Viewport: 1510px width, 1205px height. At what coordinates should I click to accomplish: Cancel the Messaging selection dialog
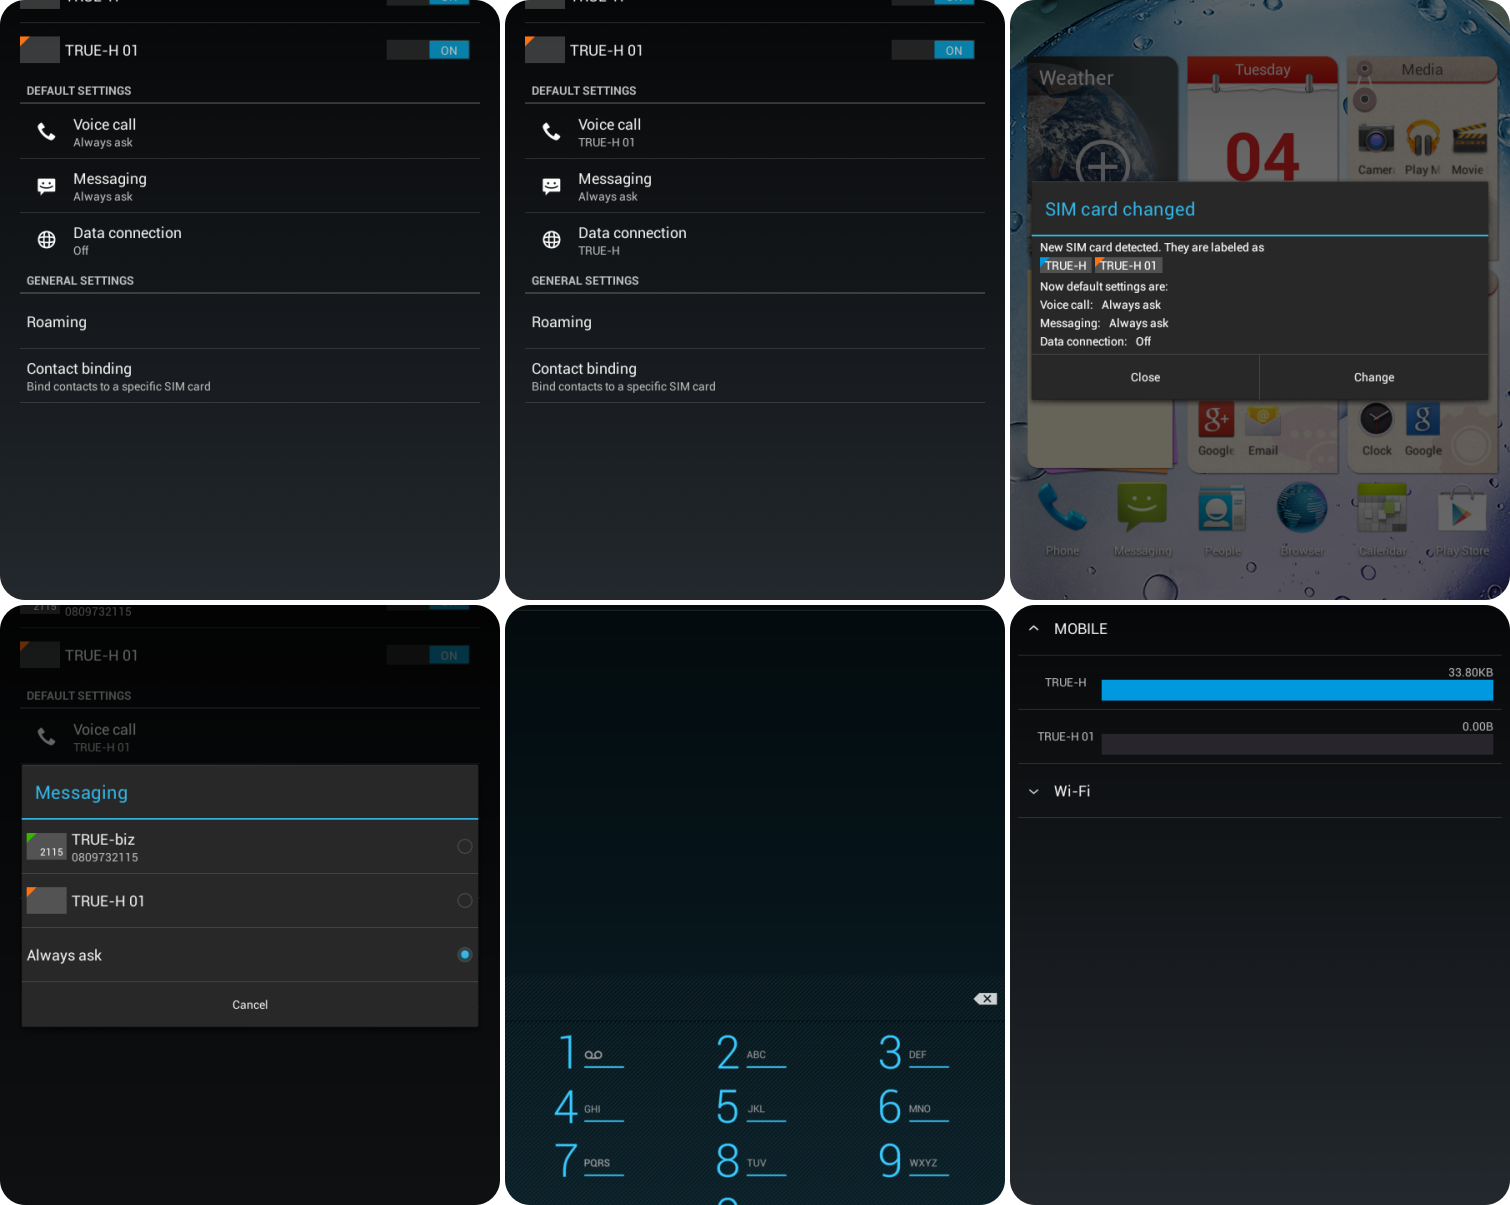click(250, 1004)
